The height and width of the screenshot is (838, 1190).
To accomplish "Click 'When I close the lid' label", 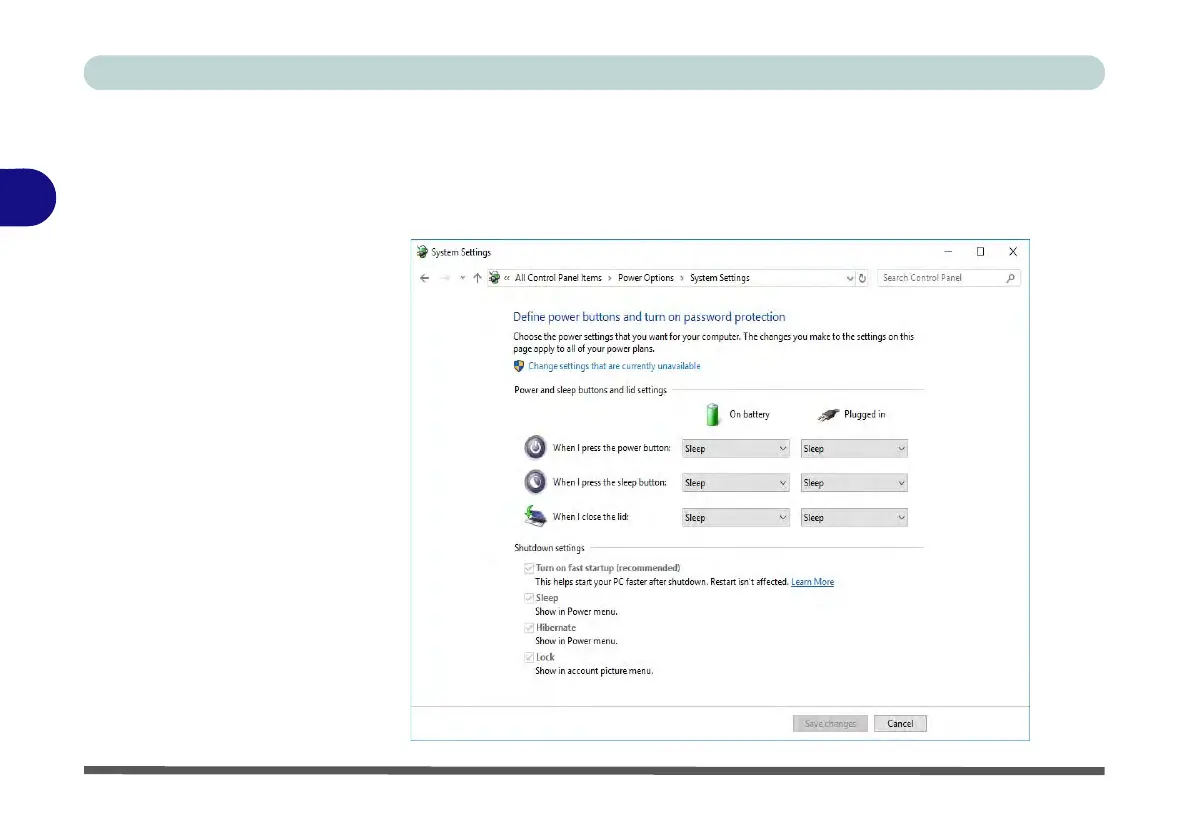I will [x=590, y=517].
